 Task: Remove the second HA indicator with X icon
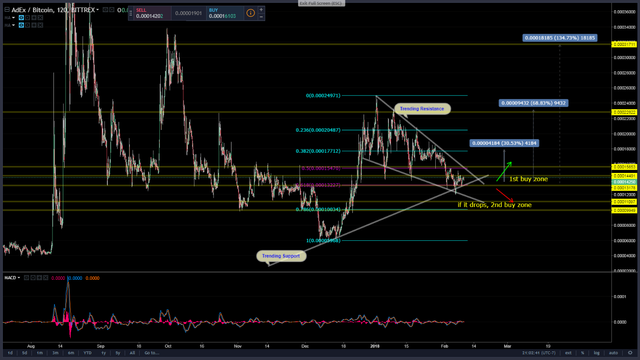point(40,25)
